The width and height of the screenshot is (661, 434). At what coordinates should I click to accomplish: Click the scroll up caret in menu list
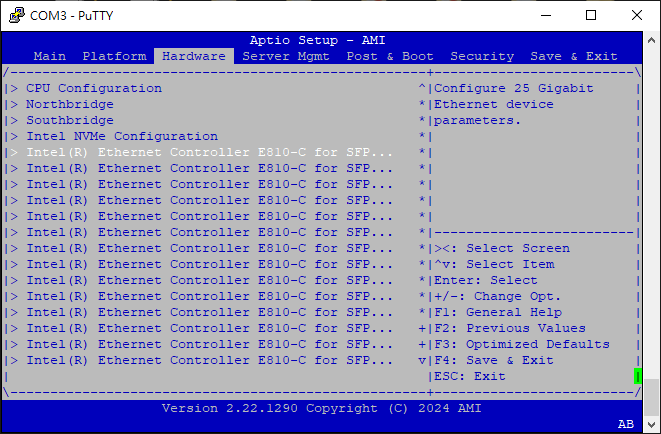coord(422,88)
